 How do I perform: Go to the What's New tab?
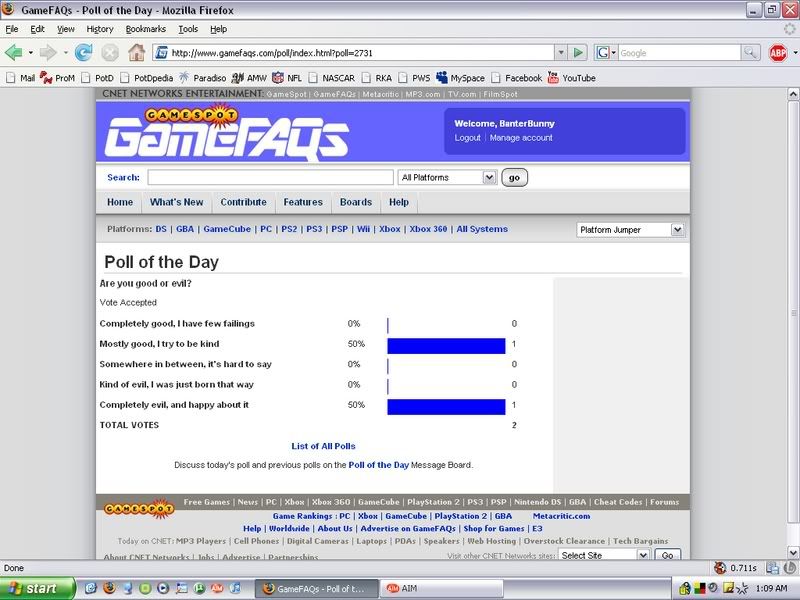(177, 202)
